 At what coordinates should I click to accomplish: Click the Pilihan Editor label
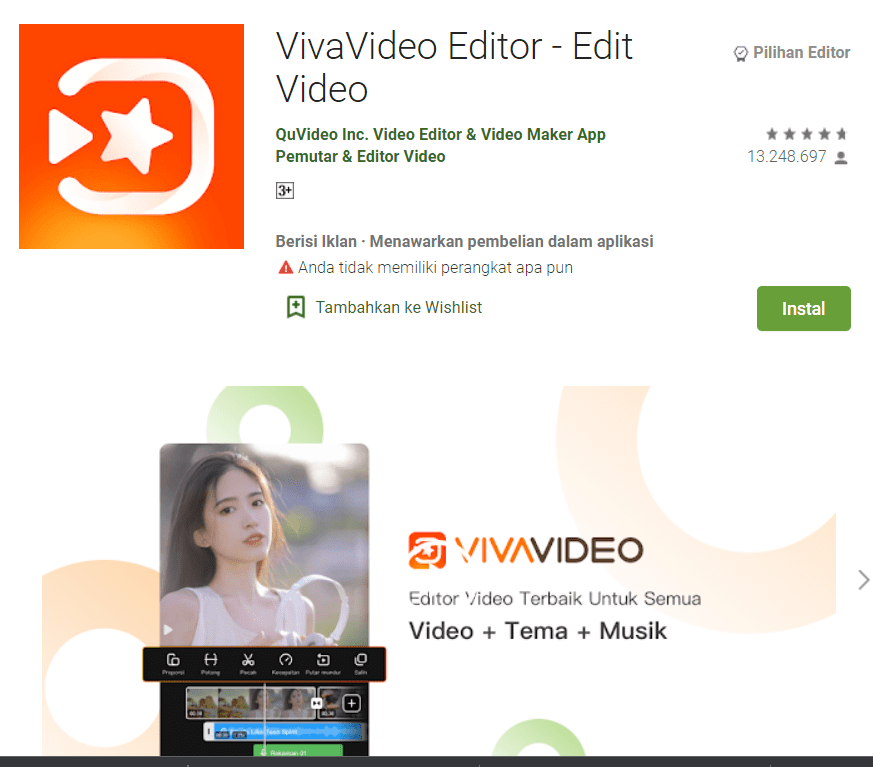(x=801, y=52)
